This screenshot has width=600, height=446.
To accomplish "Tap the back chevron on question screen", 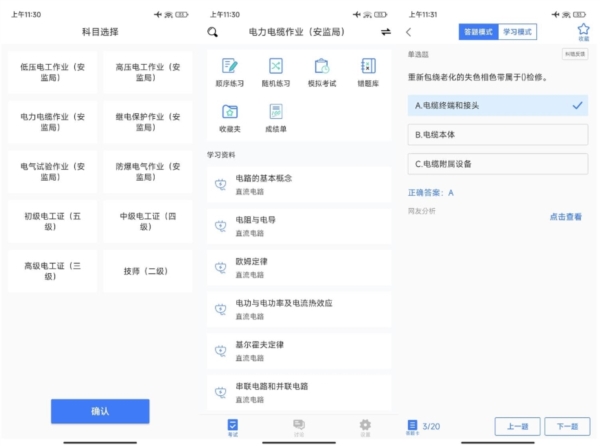I will pos(409,32).
